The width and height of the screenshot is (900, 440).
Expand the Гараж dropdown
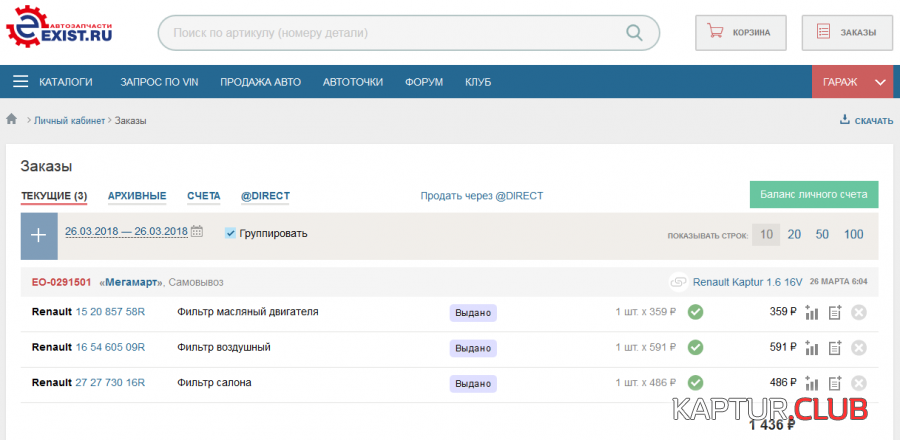pos(880,82)
